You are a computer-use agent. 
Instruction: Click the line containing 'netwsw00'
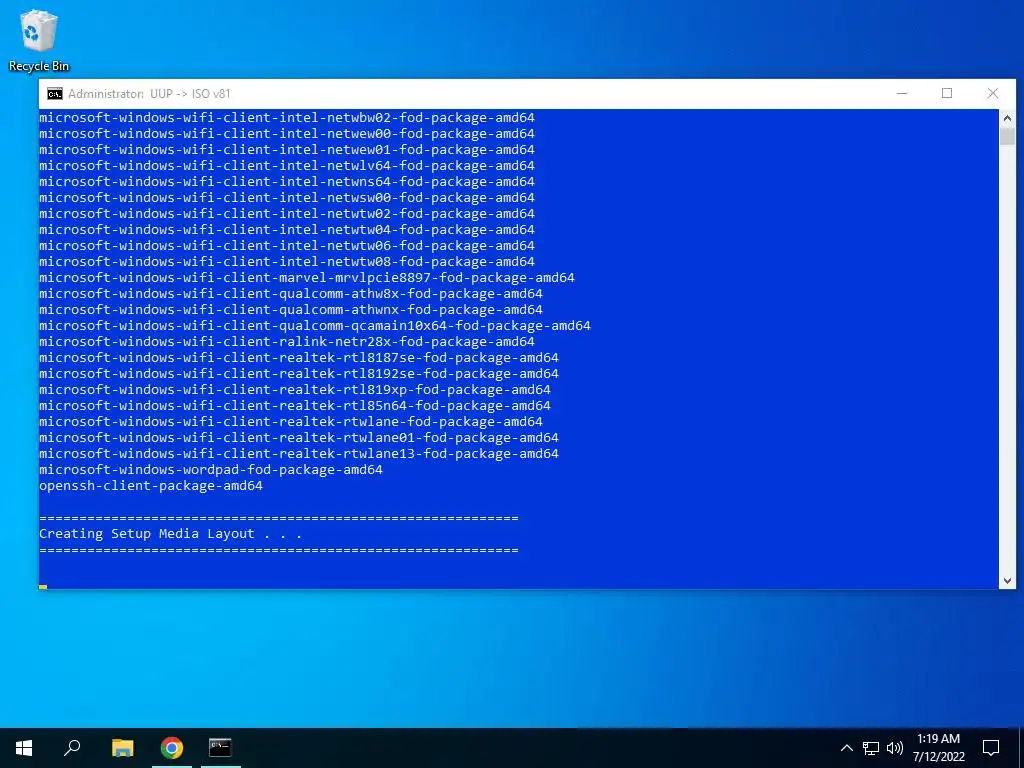[287, 197]
